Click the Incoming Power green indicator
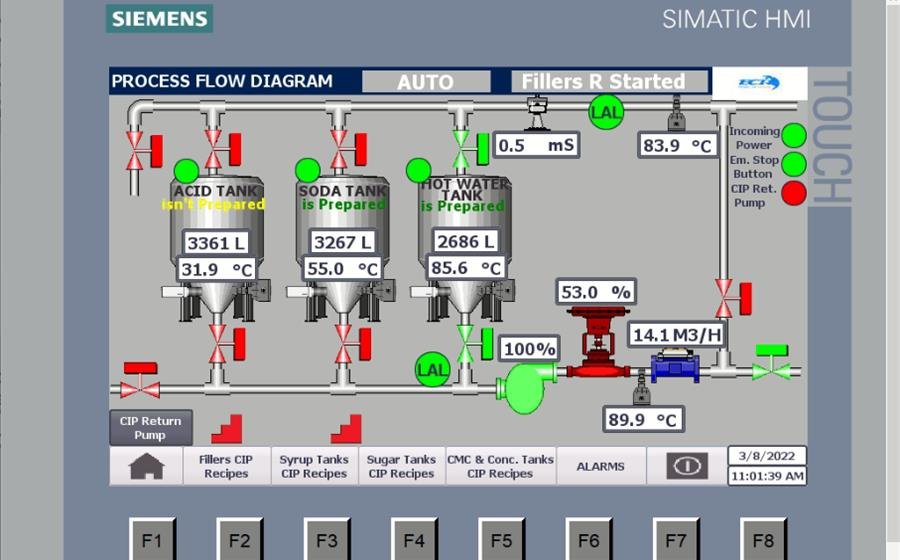 point(794,136)
